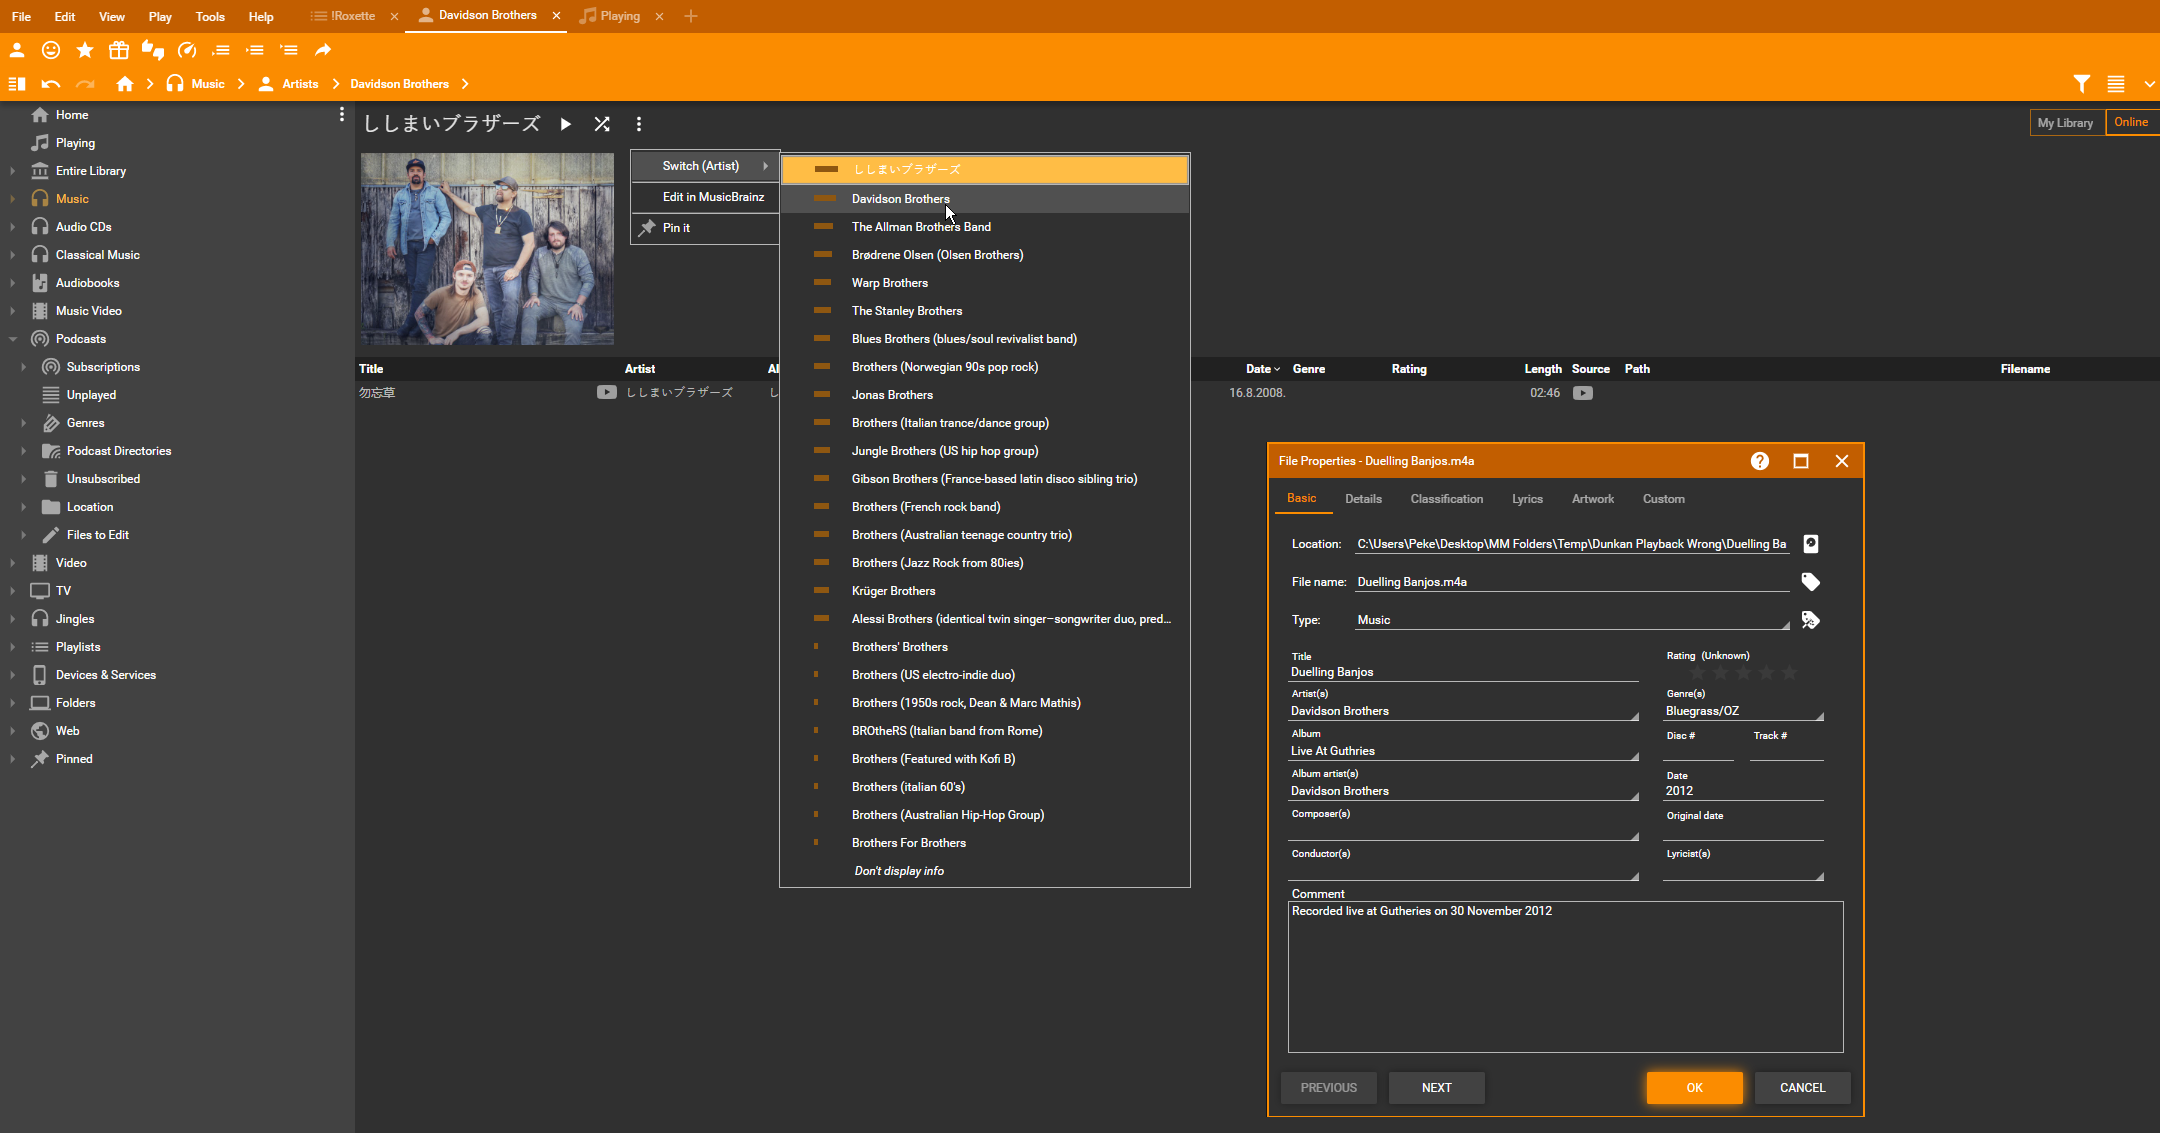The height and width of the screenshot is (1133, 2160).
Task: Open the Genre(s) dropdown arrow
Action: click(1819, 716)
